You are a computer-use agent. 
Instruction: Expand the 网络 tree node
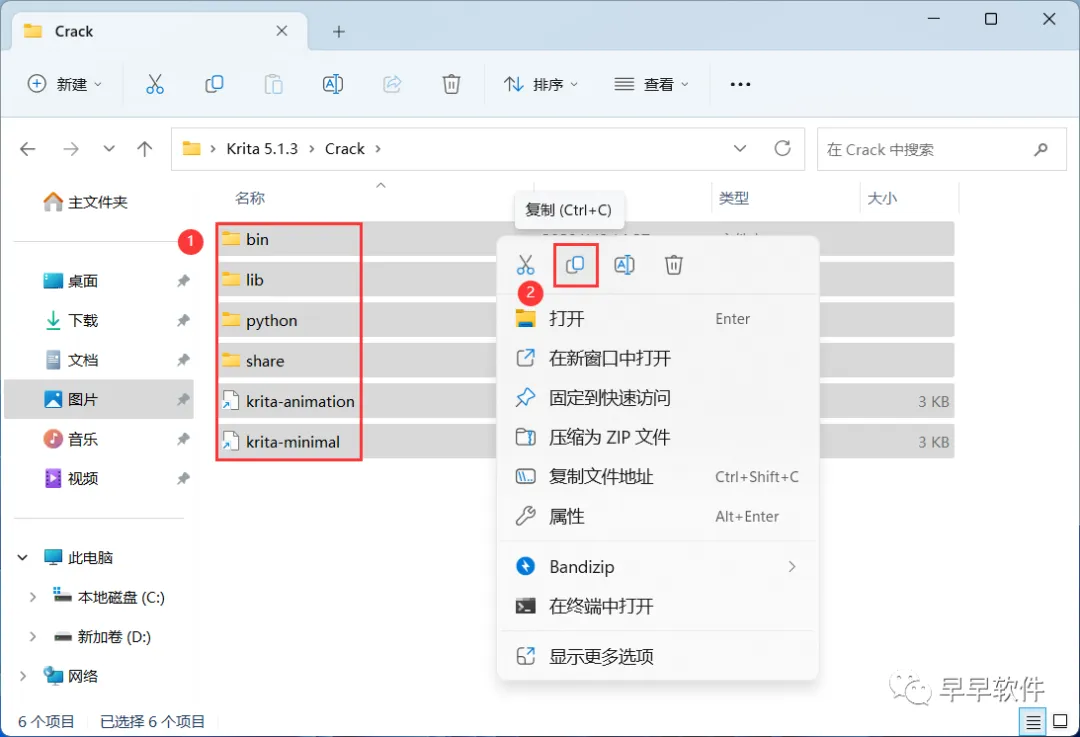coord(23,676)
